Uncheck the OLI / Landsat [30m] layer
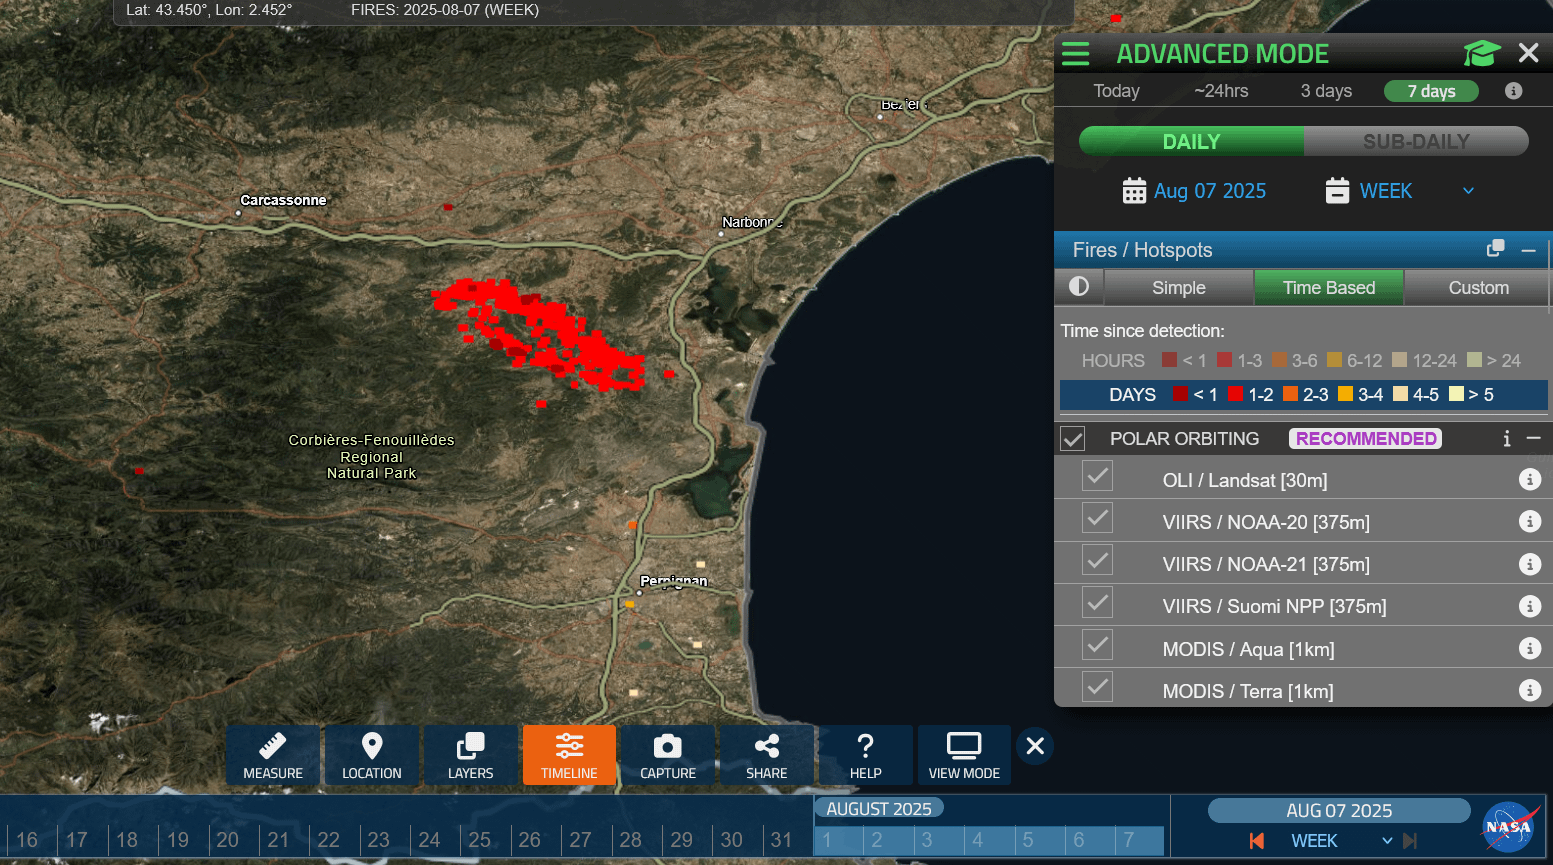Viewport: 1553px width, 865px height. [x=1098, y=477]
